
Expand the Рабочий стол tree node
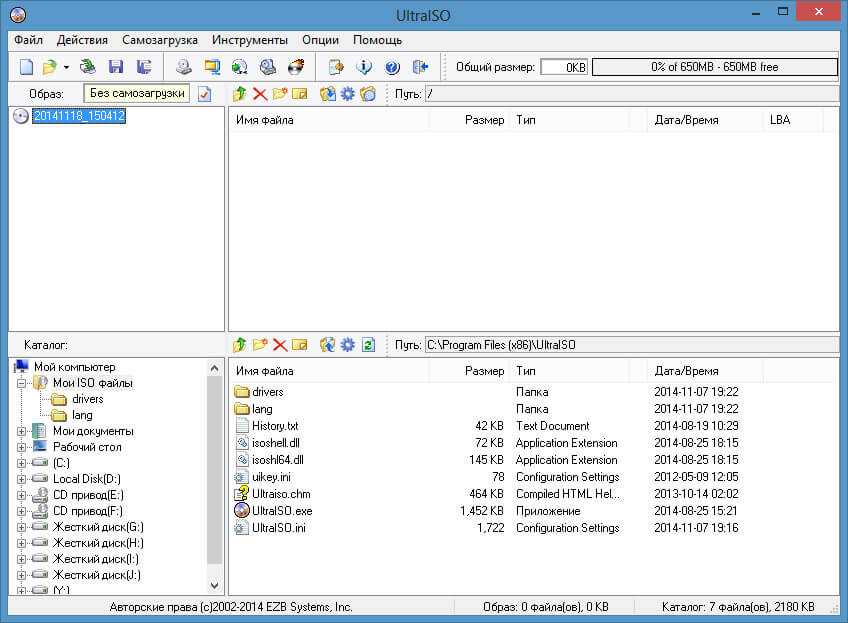click(x=22, y=447)
